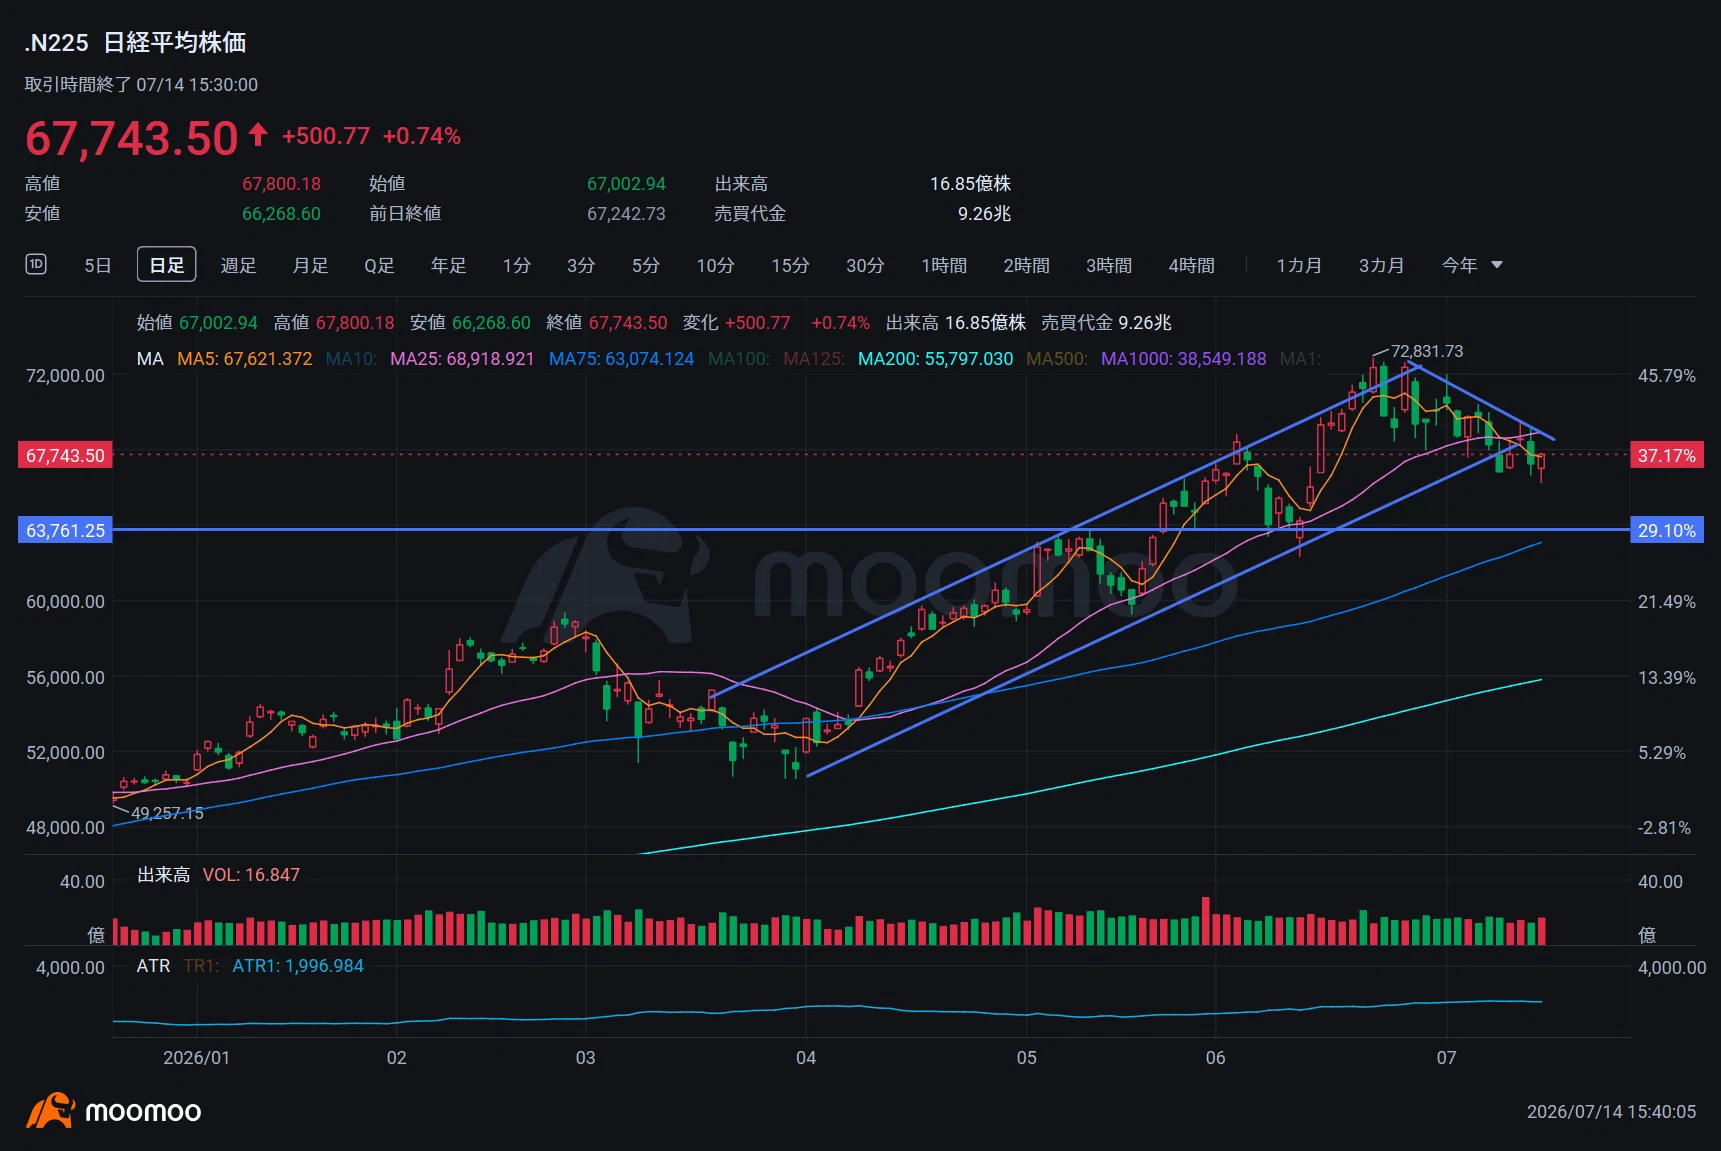
Task: Select the 5日 timeframe tab
Action: coord(98,265)
